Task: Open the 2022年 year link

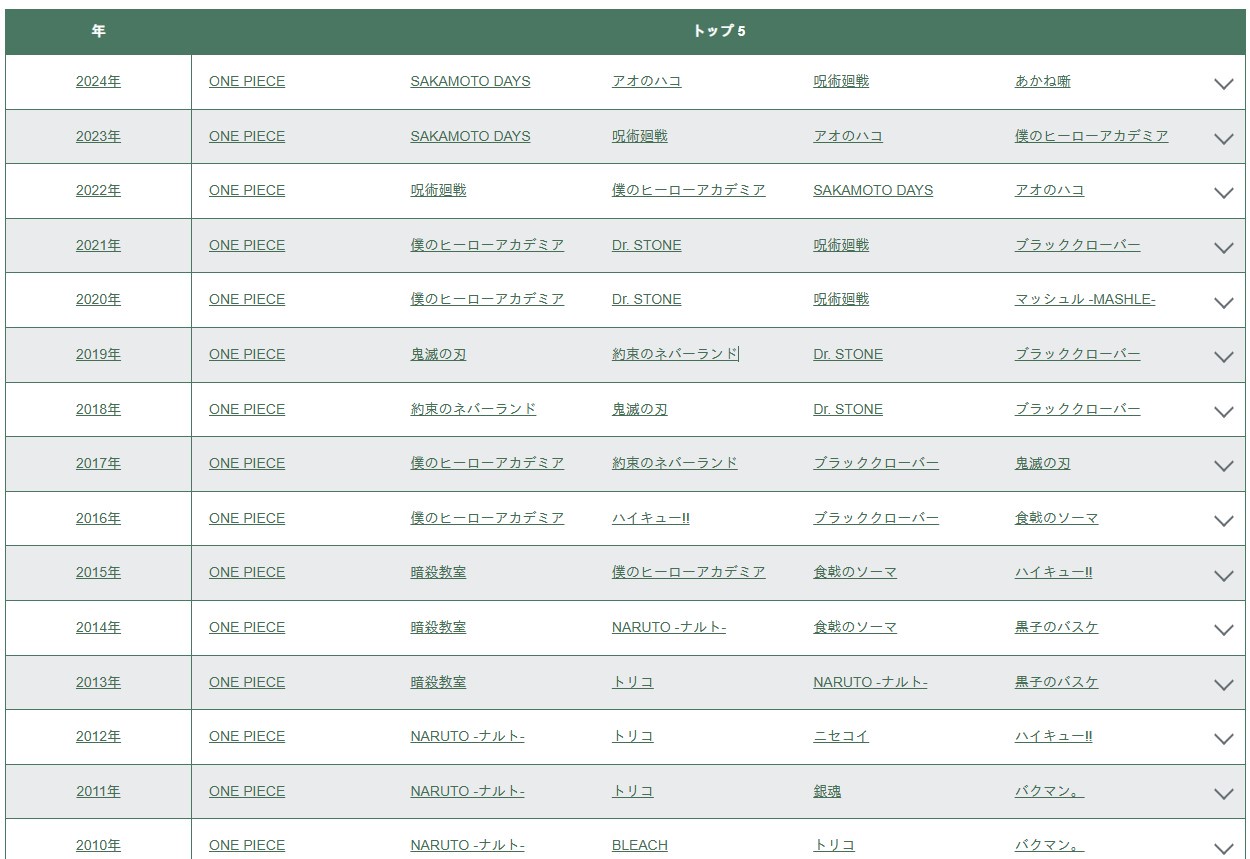Action: [x=98, y=190]
